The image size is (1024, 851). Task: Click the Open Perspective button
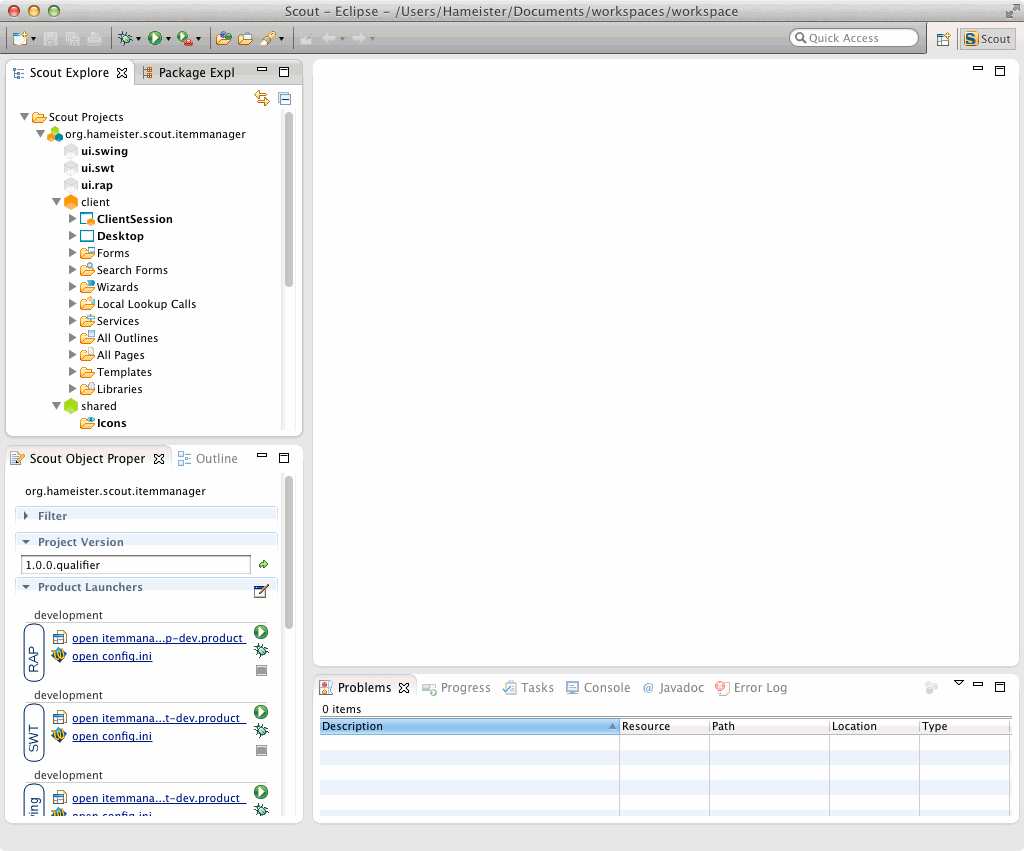coord(942,39)
